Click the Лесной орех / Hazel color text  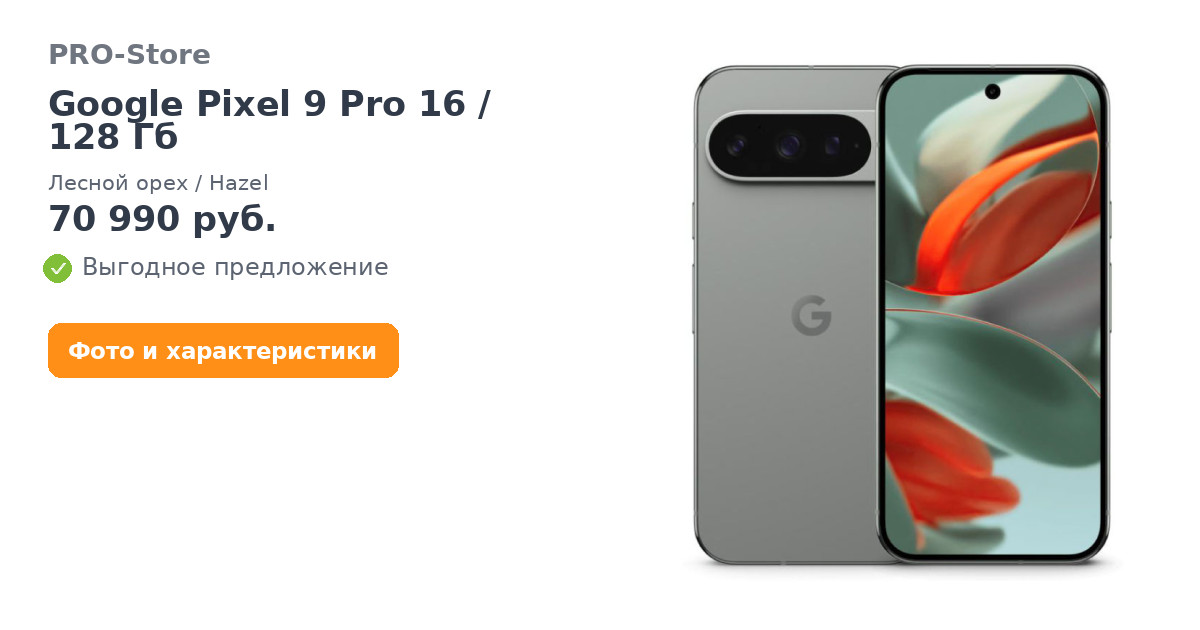(158, 183)
